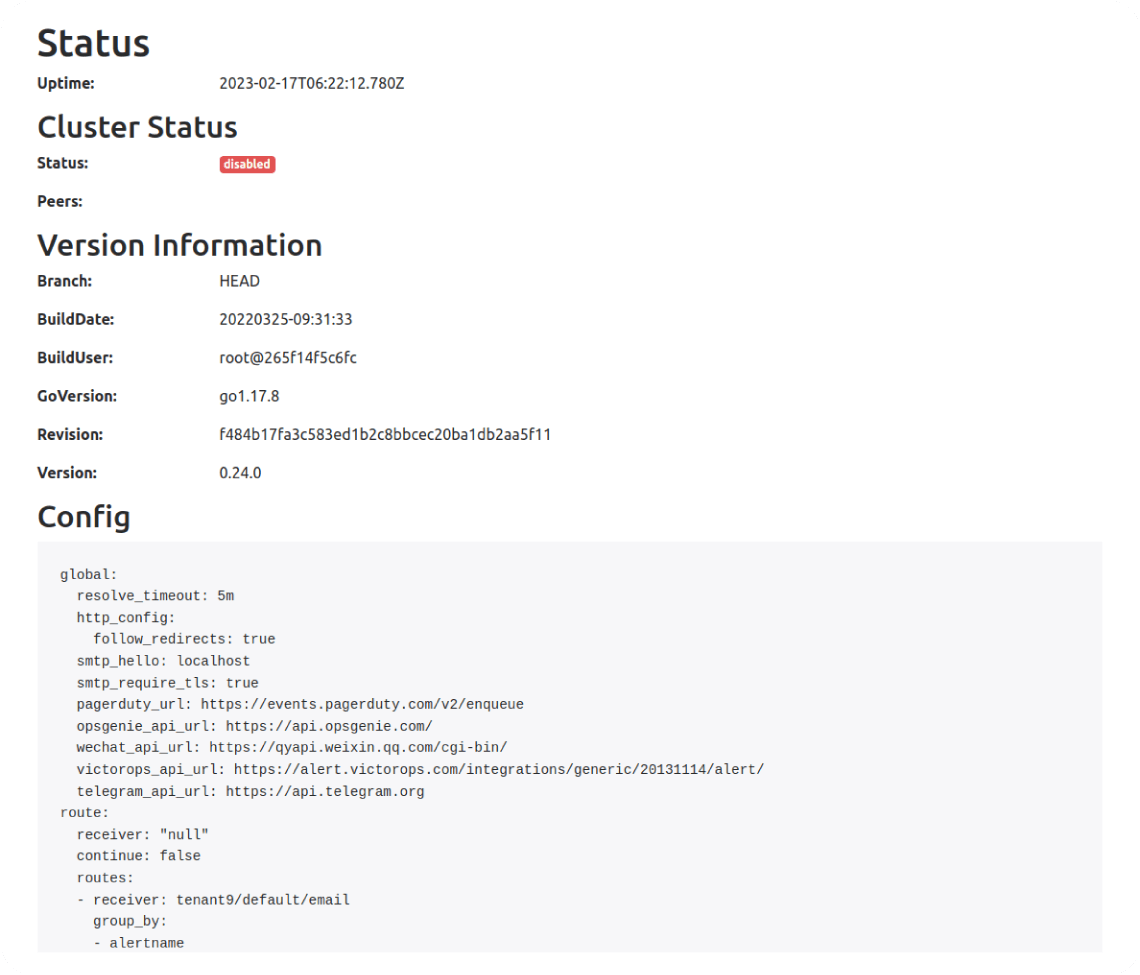The width and height of the screenshot is (1140, 975).
Task: Click the Peers label
Action: coord(60,202)
